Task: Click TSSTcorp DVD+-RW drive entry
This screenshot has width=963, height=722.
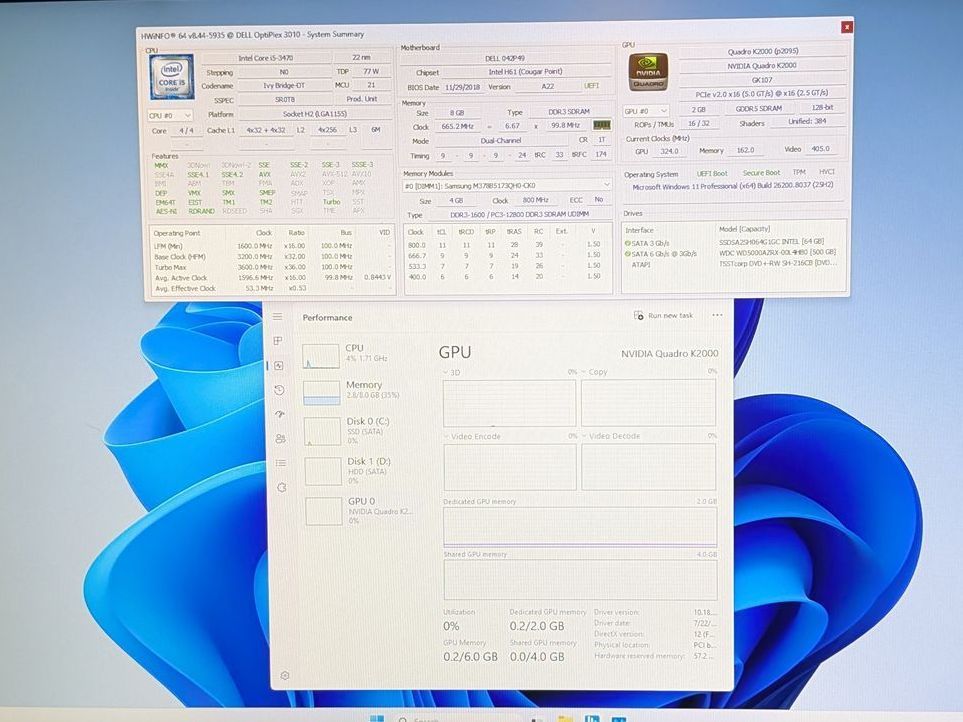Action: point(778,263)
